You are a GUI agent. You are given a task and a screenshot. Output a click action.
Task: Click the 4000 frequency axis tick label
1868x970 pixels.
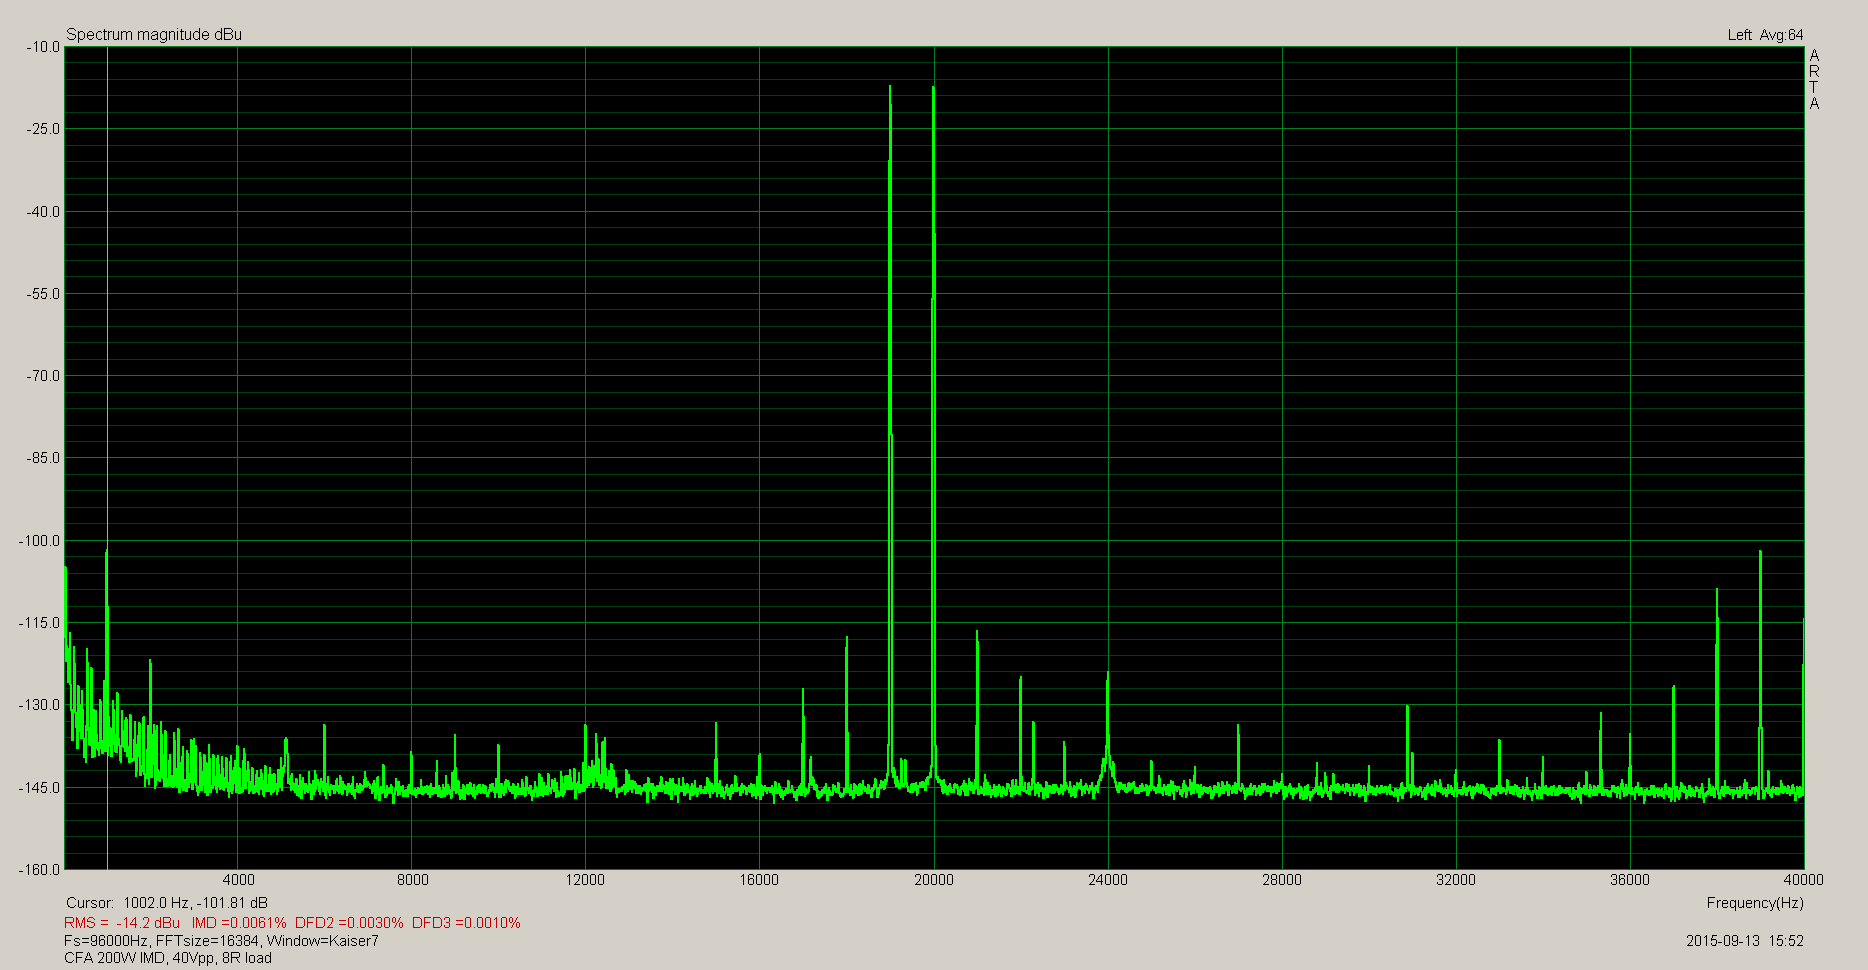tap(238, 880)
